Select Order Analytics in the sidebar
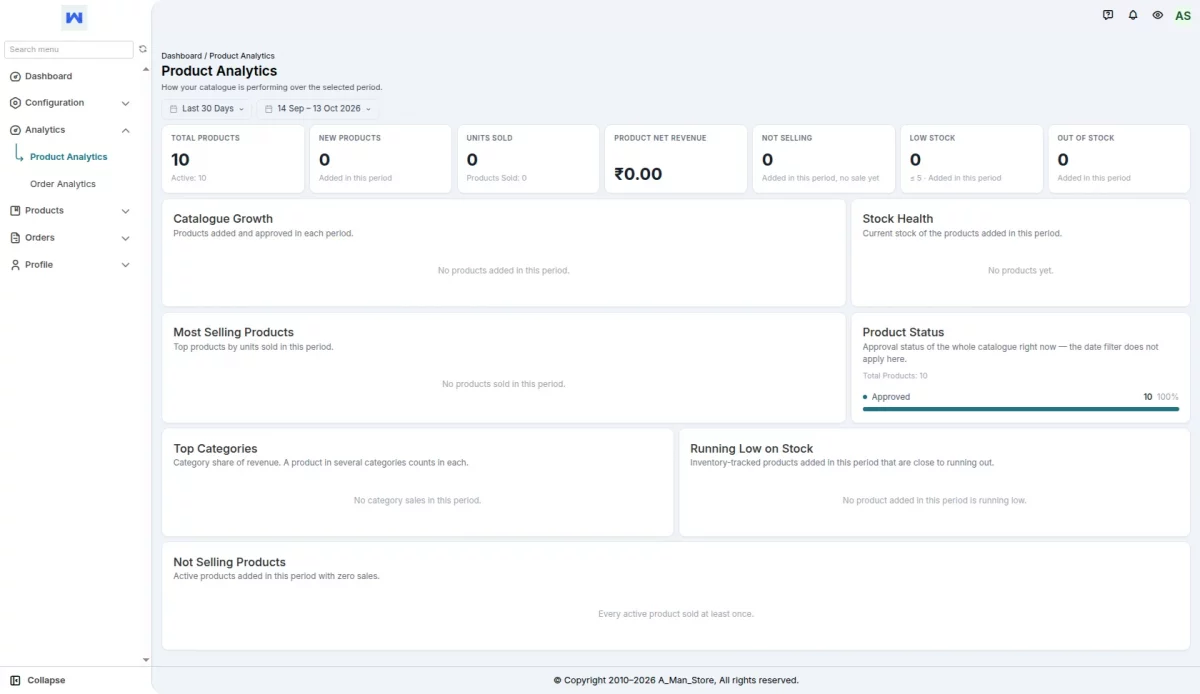The height and width of the screenshot is (694, 1200). pyautogui.click(x=63, y=184)
